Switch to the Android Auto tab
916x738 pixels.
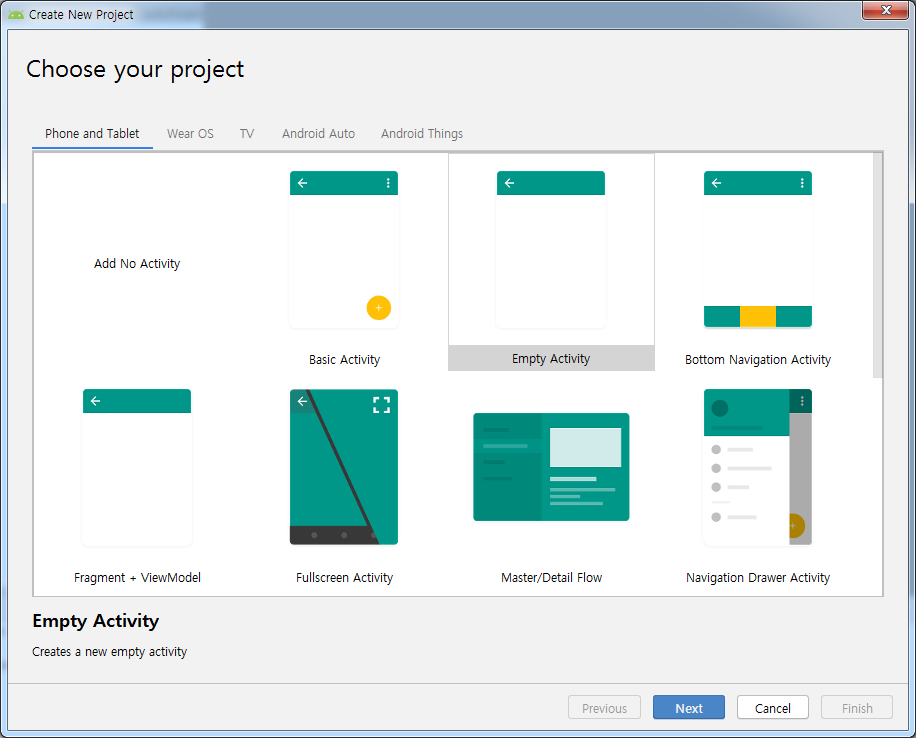[x=318, y=134]
